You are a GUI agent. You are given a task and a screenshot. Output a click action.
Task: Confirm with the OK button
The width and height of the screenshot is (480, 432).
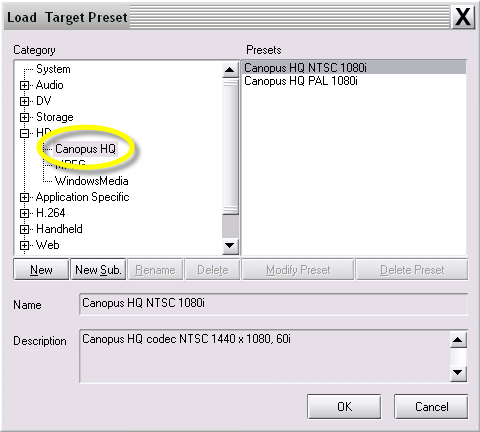click(344, 407)
